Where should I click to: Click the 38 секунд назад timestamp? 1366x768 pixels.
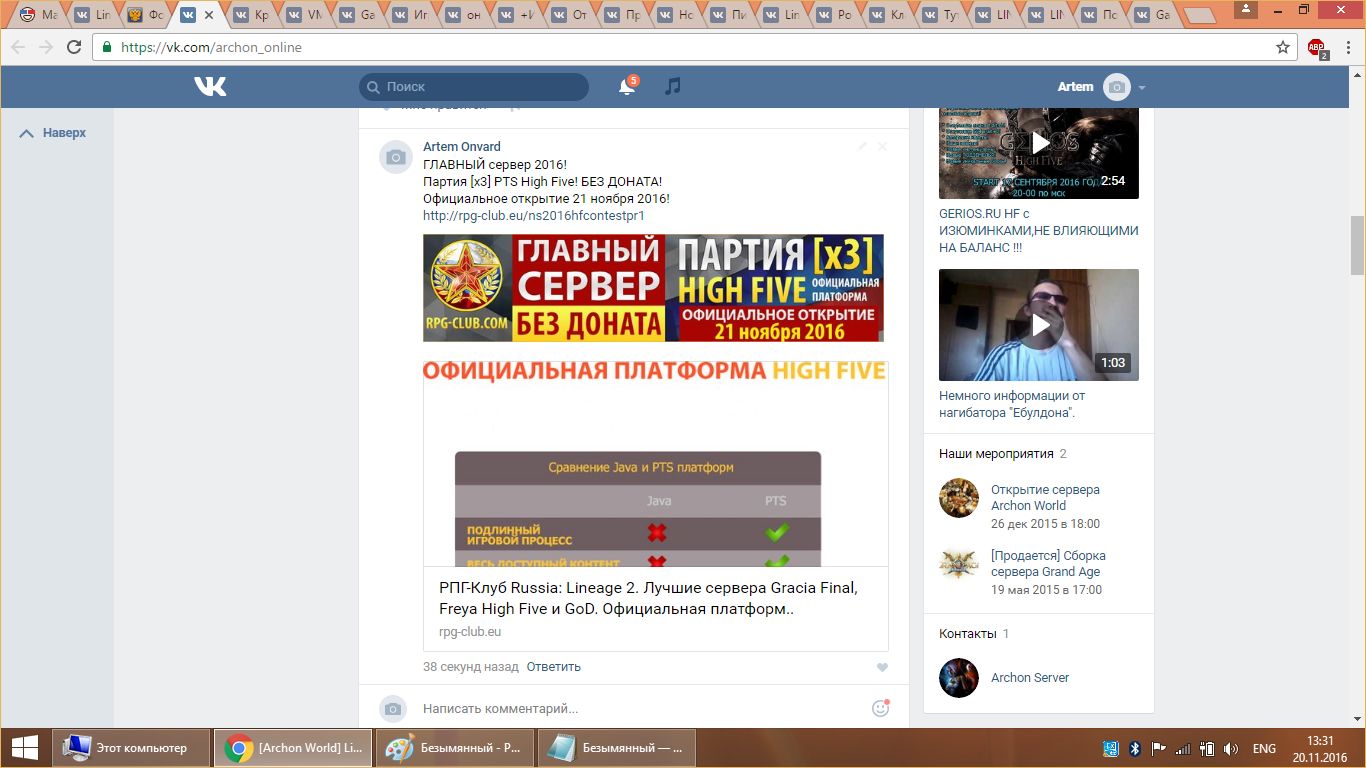(x=471, y=667)
